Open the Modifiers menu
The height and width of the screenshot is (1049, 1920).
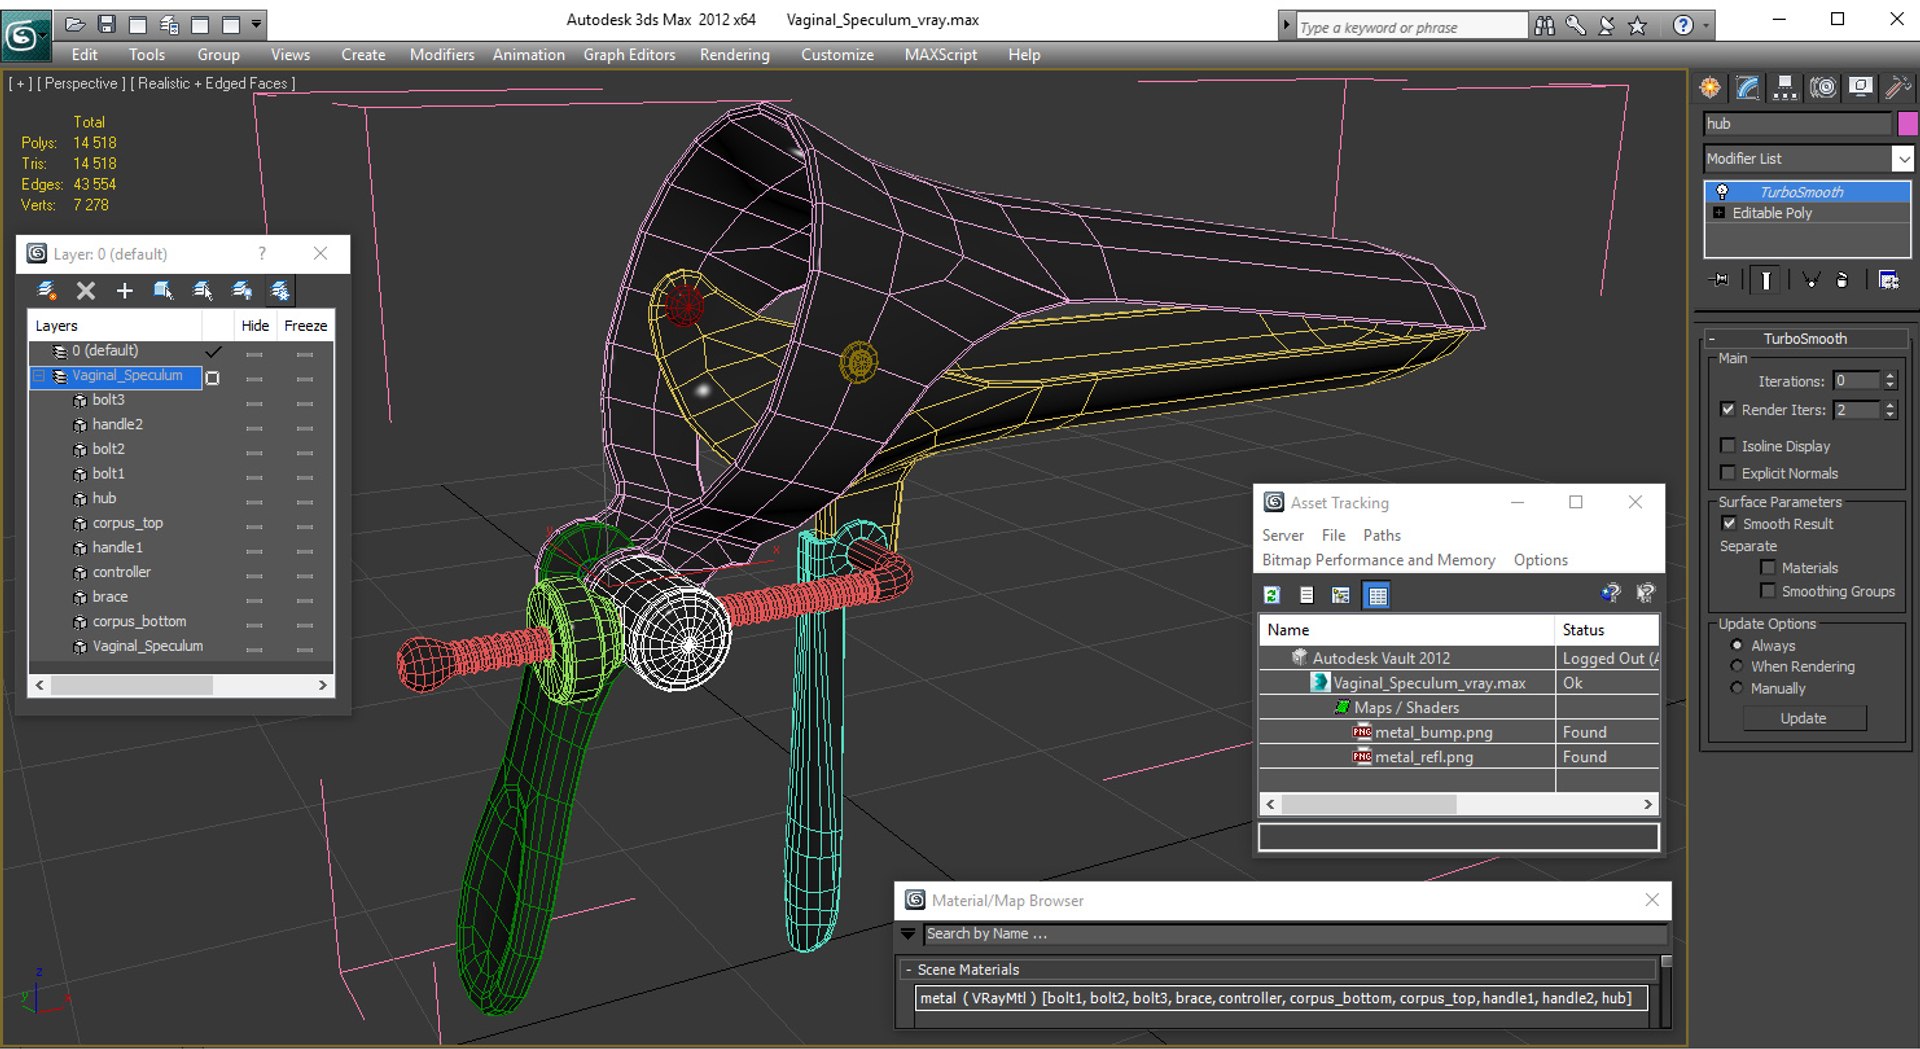point(442,55)
